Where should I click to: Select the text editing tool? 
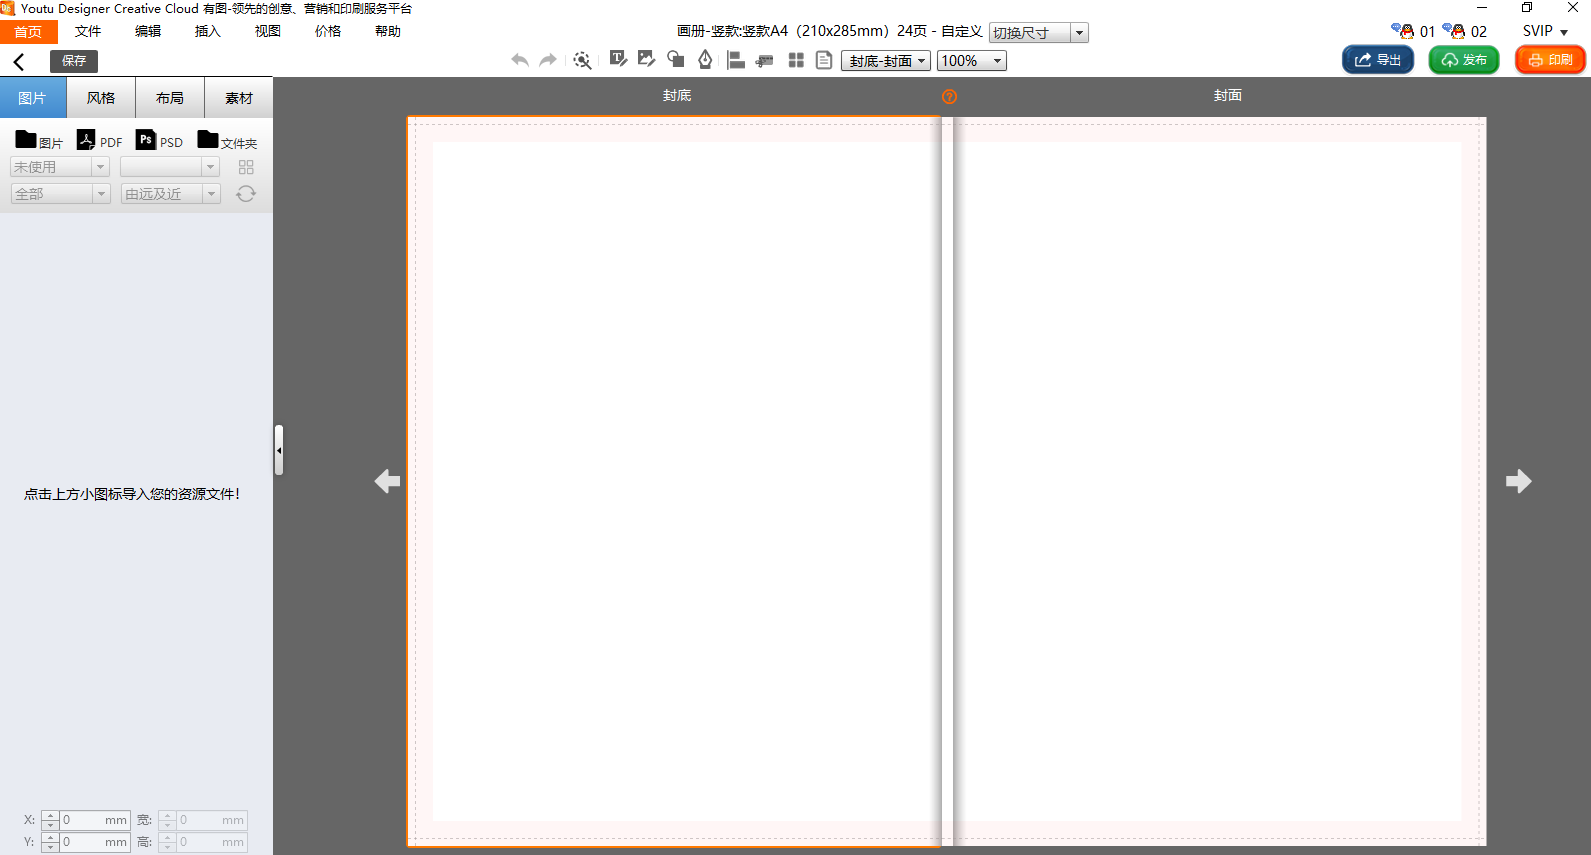pyautogui.click(x=618, y=60)
